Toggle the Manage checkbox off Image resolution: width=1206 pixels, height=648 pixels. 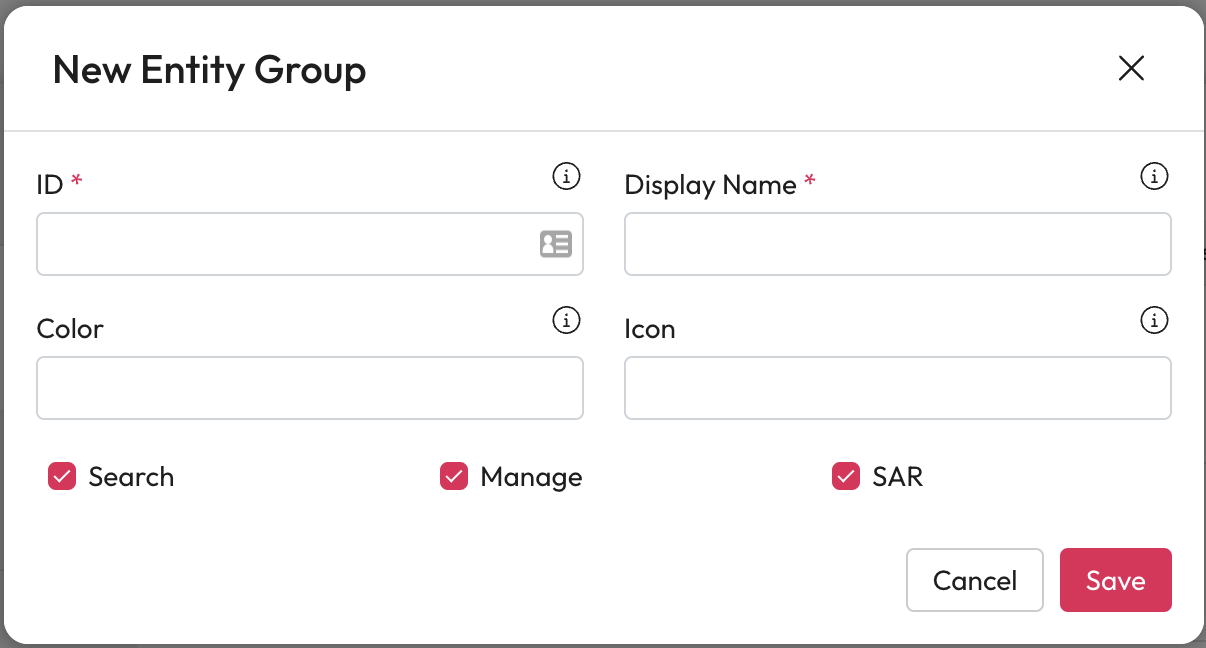[x=454, y=477]
